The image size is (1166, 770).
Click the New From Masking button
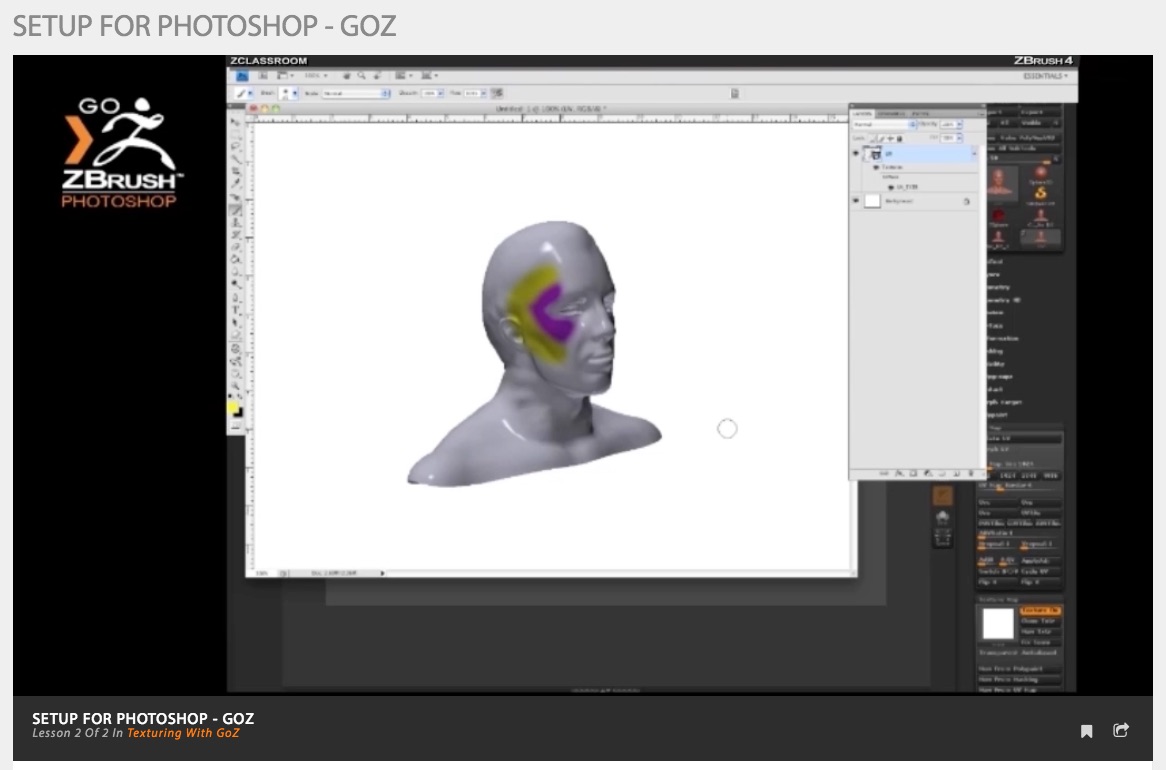pyautogui.click(x=1020, y=678)
